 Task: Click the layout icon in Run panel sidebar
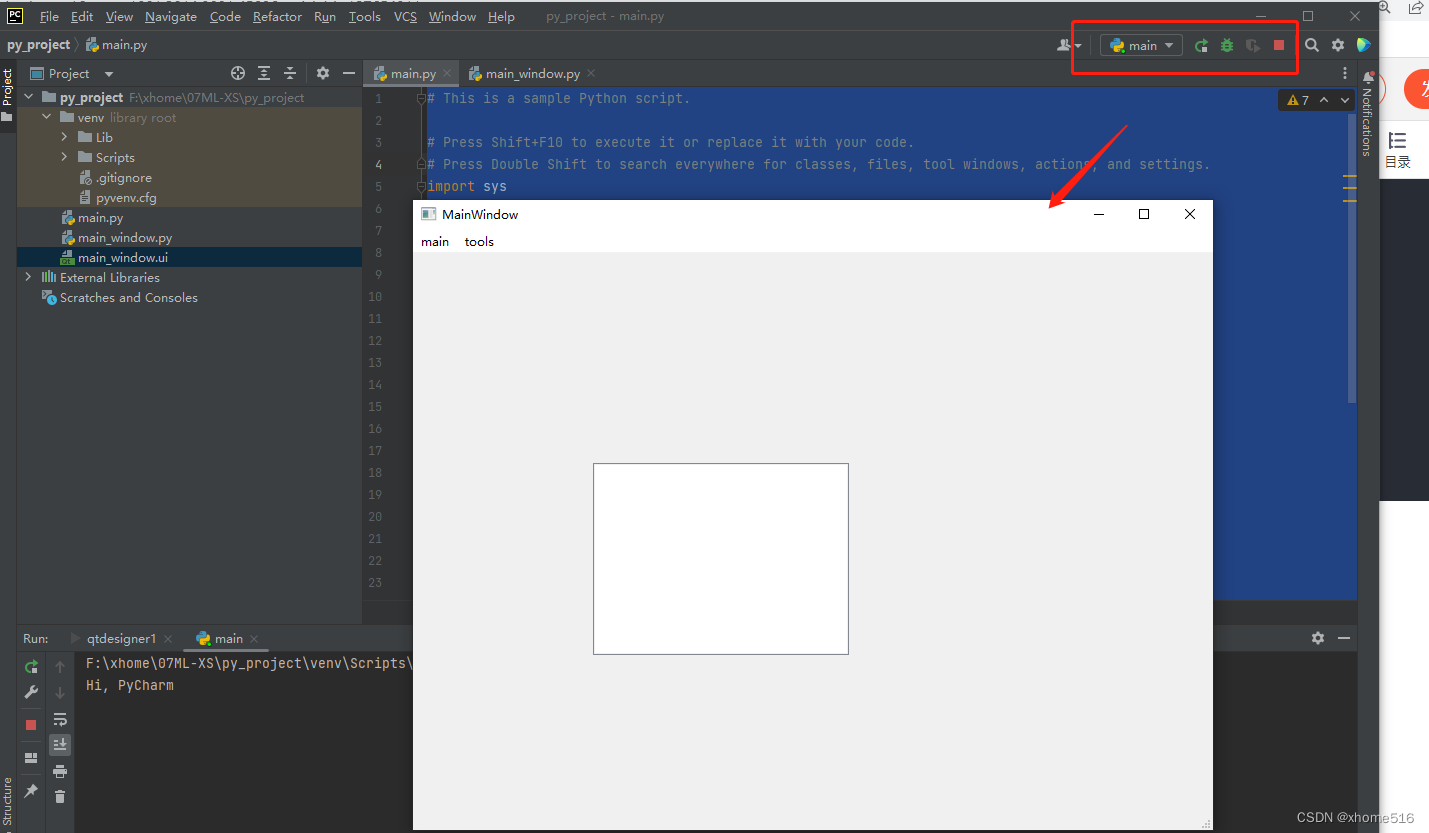(x=31, y=757)
